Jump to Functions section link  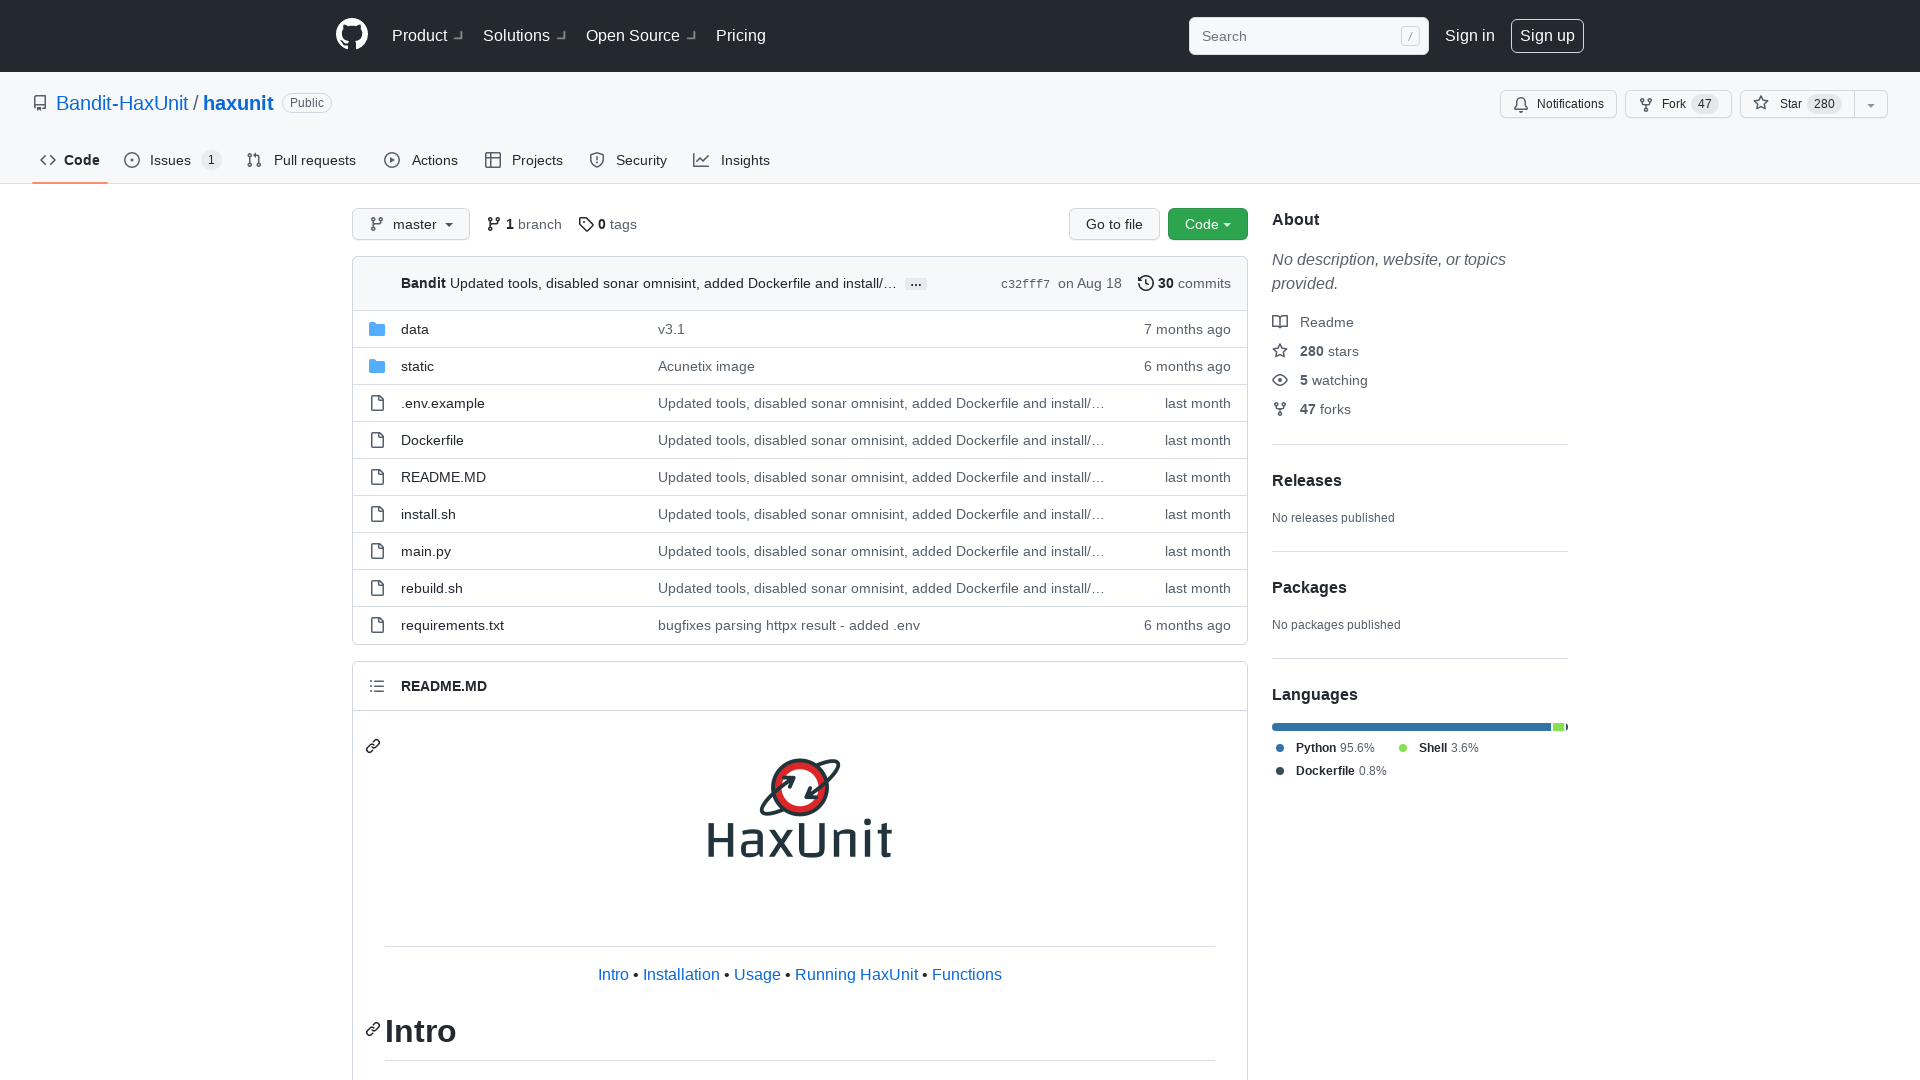(x=967, y=974)
